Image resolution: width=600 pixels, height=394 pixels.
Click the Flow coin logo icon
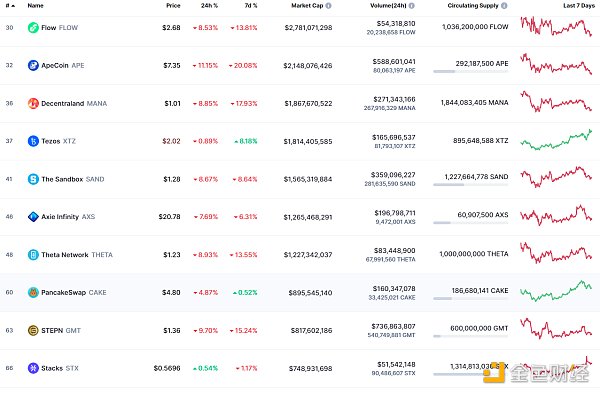click(x=33, y=28)
